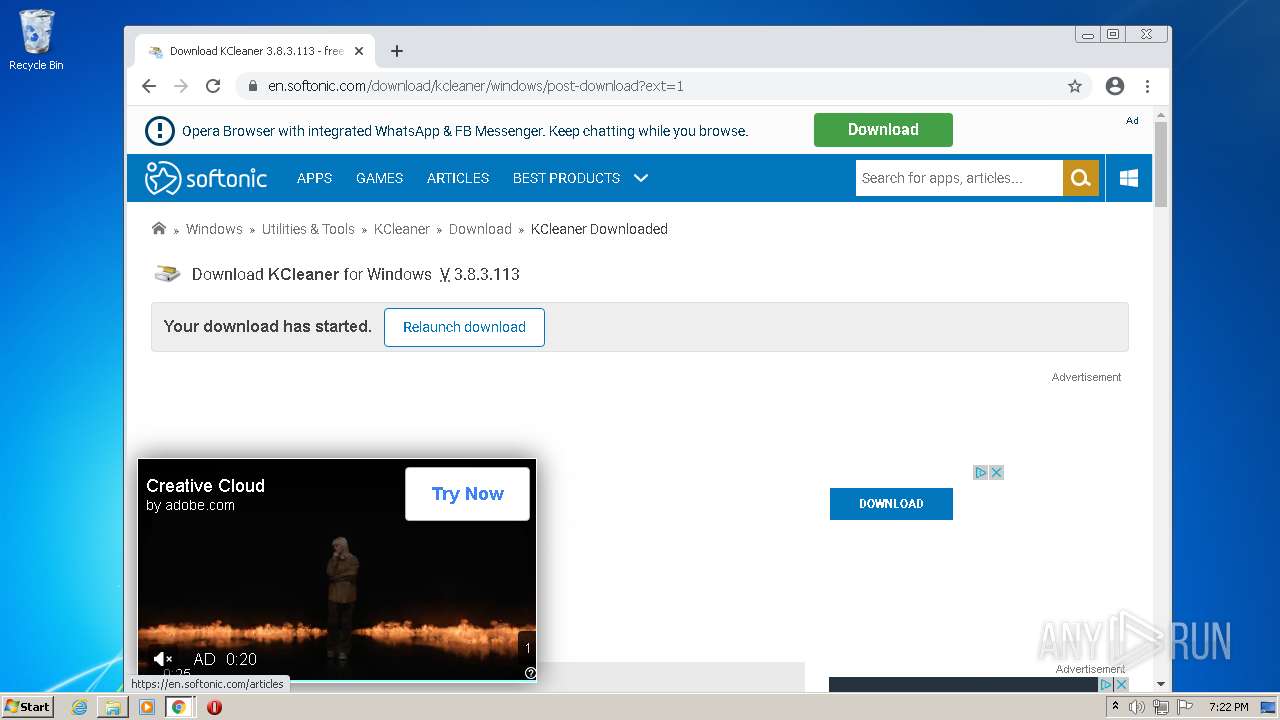
Task: Open the ARTICLES menu item
Action: [x=458, y=178]
